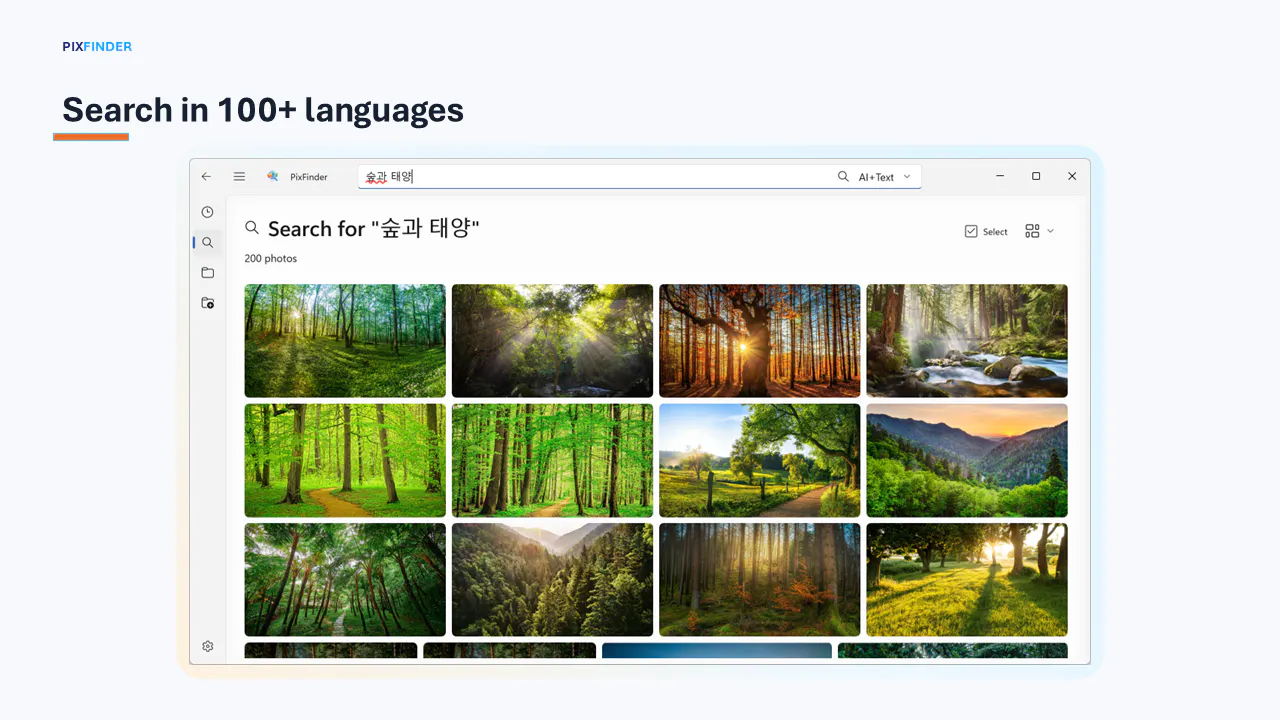Click the magnifier icon in search box
1280x720 pixels.
point(843,176)
